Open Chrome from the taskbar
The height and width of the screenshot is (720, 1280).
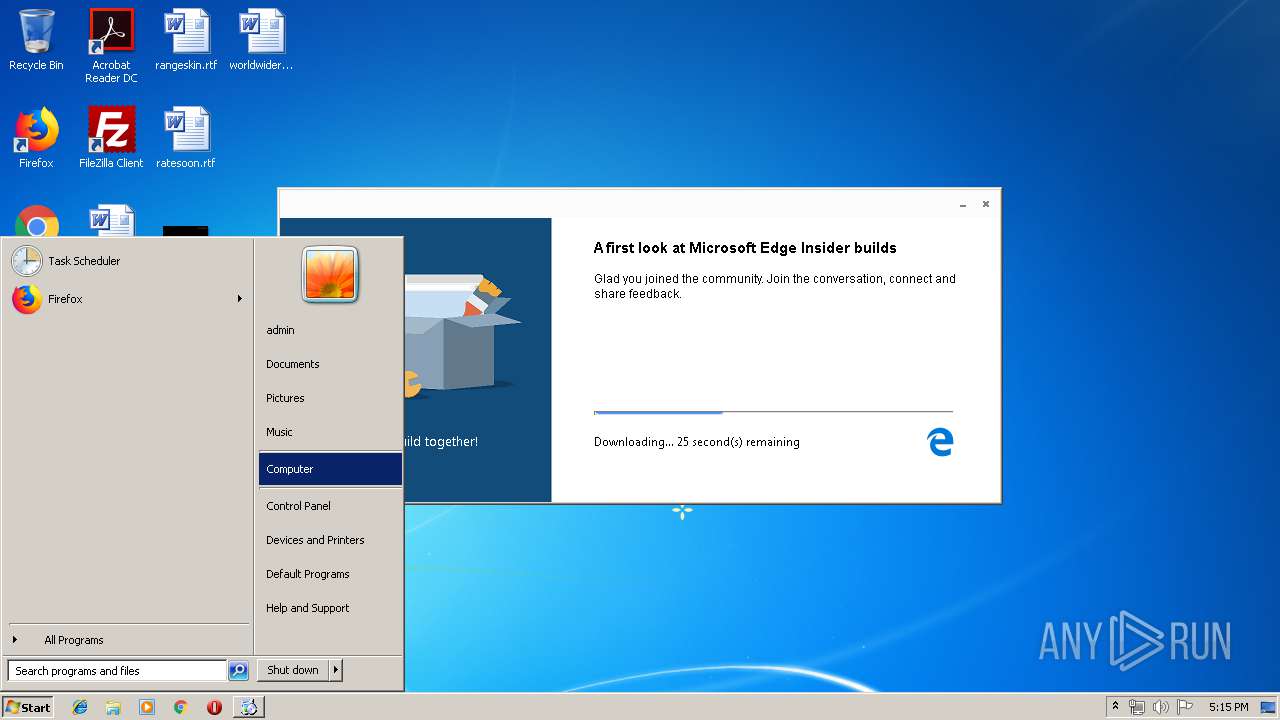click(181, 707)
